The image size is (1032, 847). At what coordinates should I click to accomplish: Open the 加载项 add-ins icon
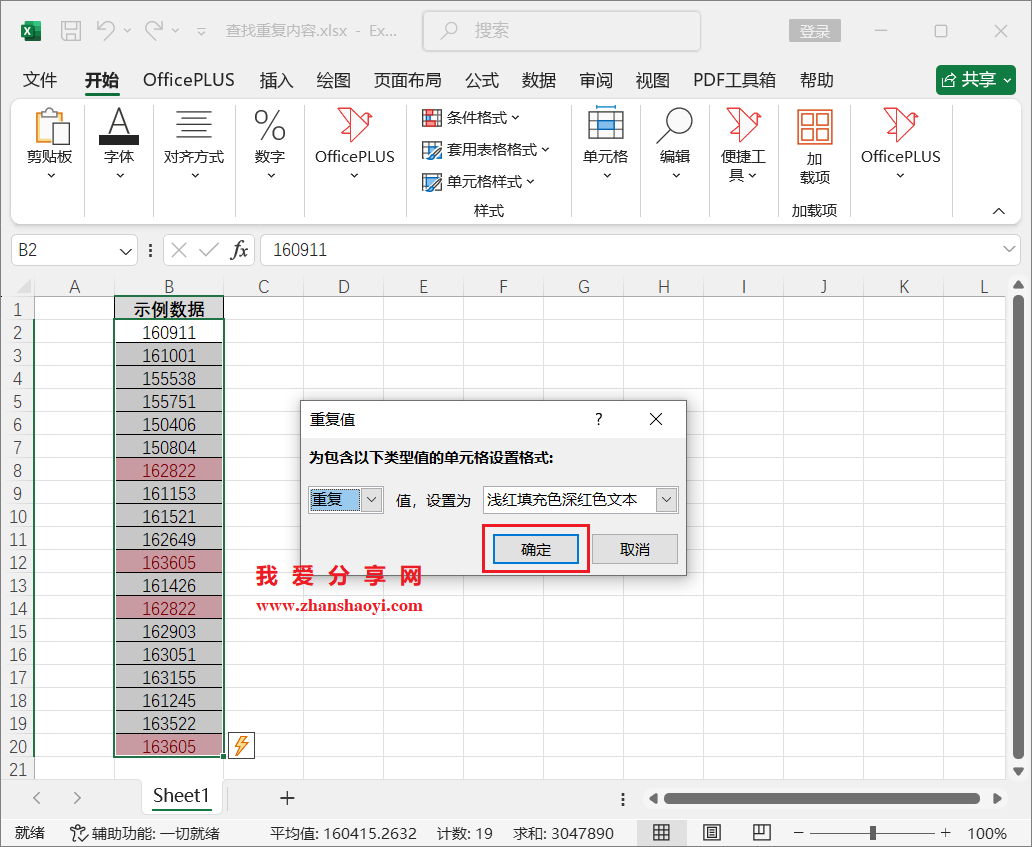coord(814,128)
